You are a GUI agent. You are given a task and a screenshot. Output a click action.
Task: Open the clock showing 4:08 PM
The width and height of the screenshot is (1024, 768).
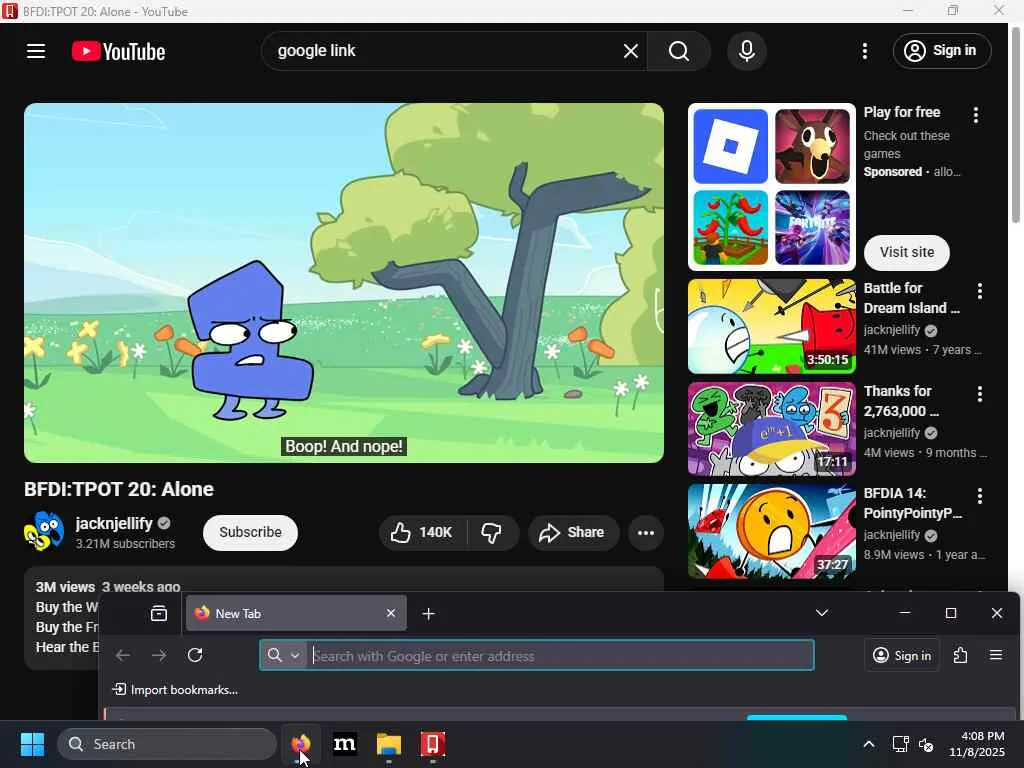pos(977,744)
